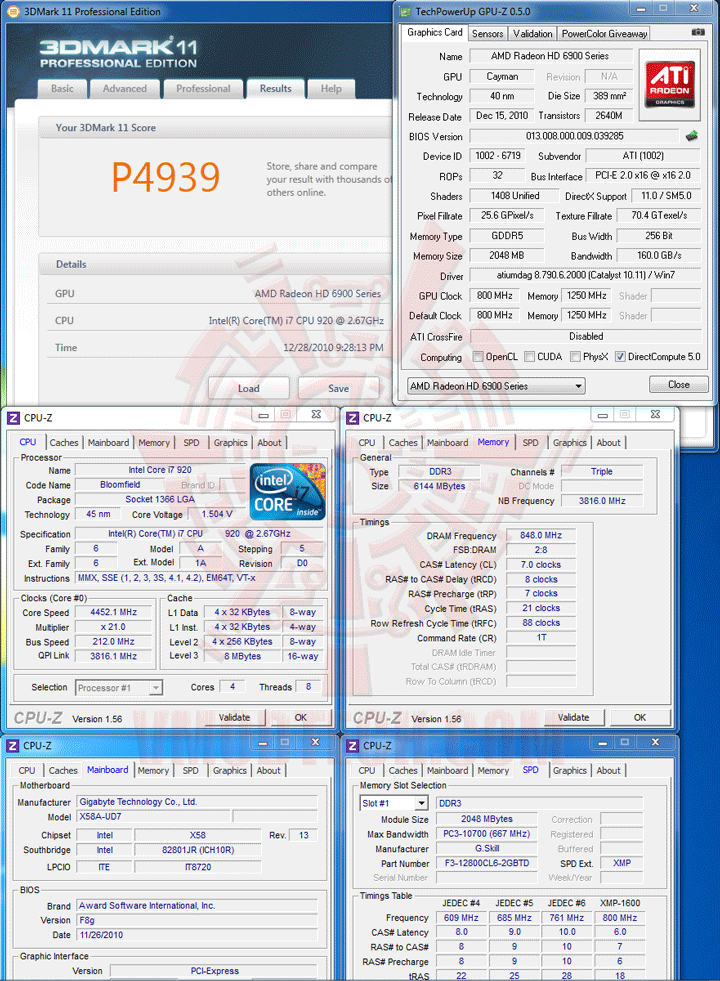Click the CPU-Z icon of the SPD tab window
Viewport: 720px width, 981px height.
coord(352,746)
